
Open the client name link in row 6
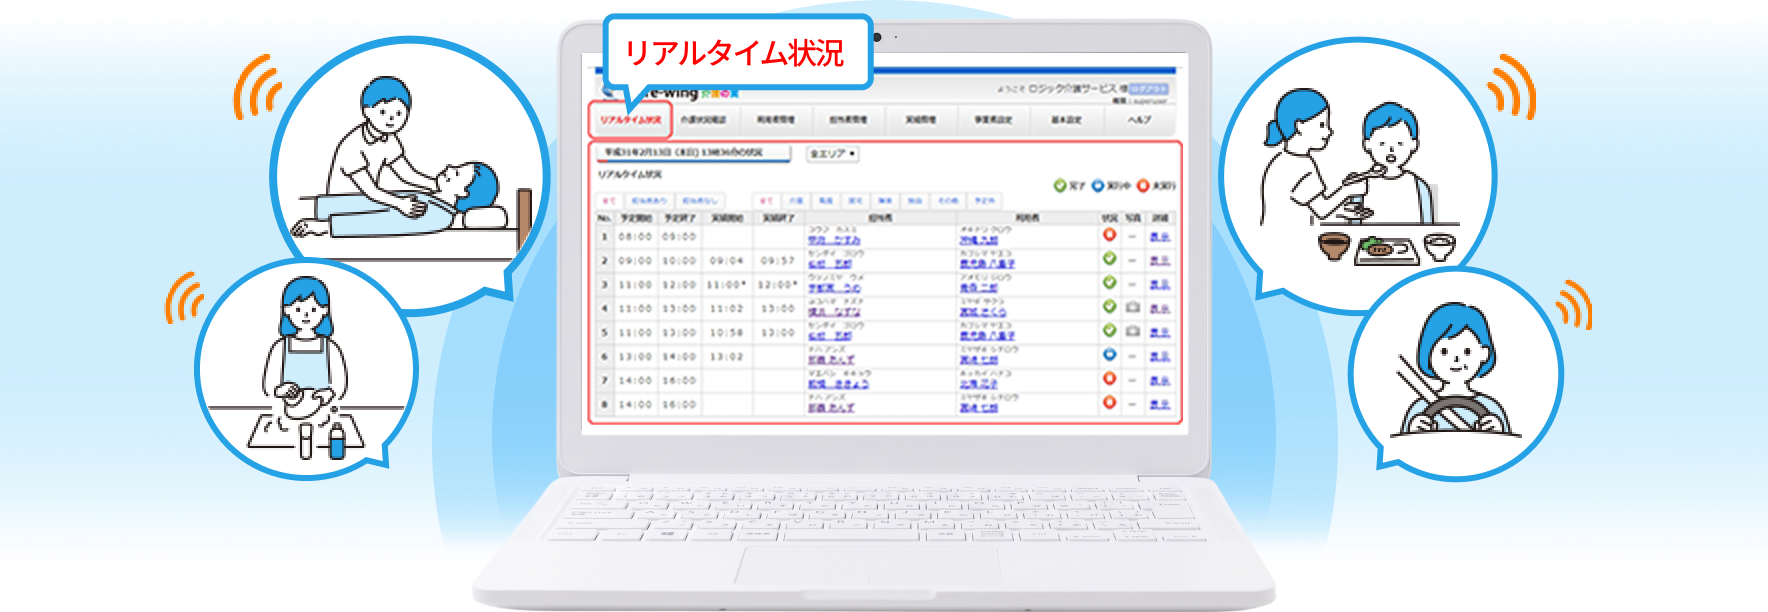click(x=979, y=360)
